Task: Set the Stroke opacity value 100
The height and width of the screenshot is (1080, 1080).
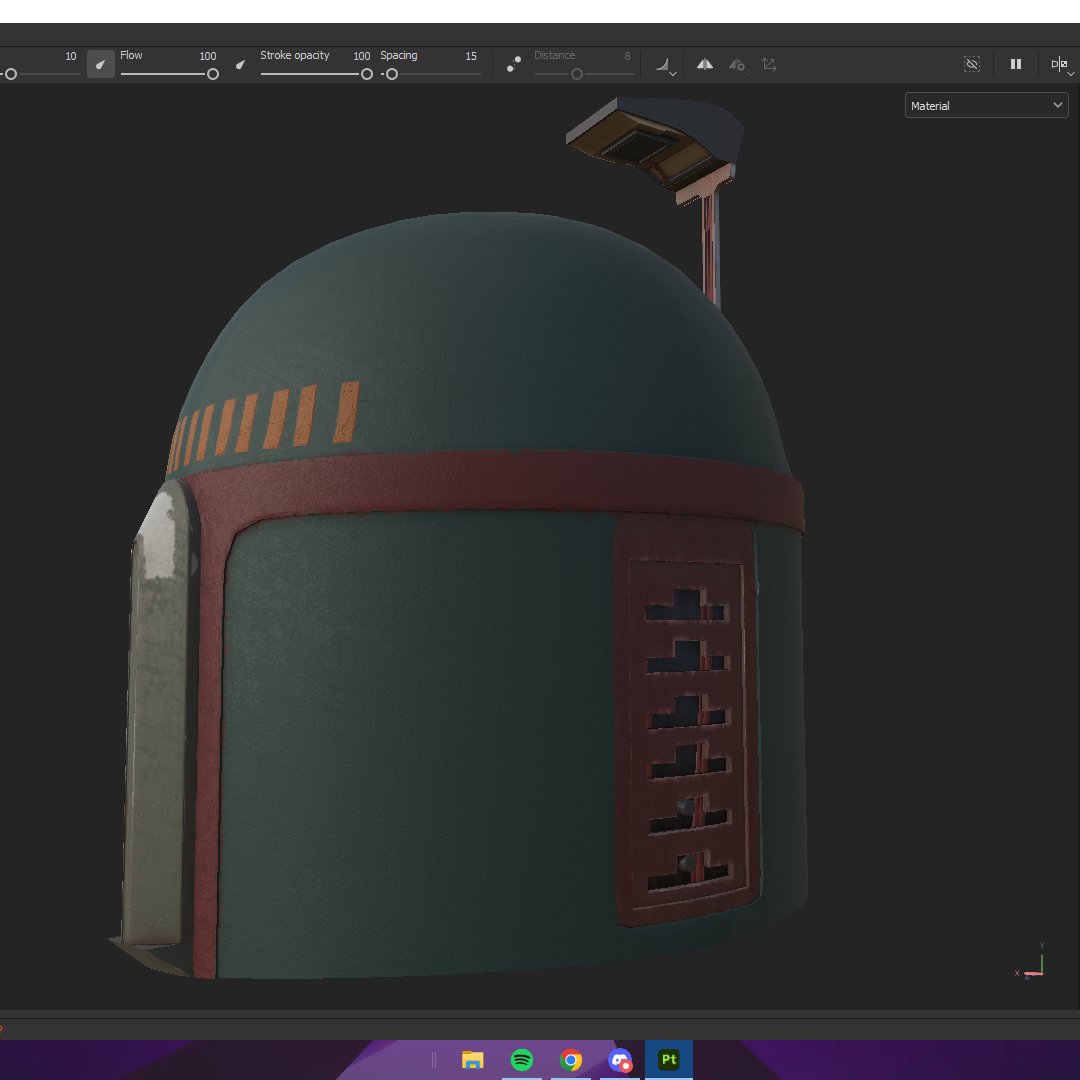Action: [x=362, y=56]
